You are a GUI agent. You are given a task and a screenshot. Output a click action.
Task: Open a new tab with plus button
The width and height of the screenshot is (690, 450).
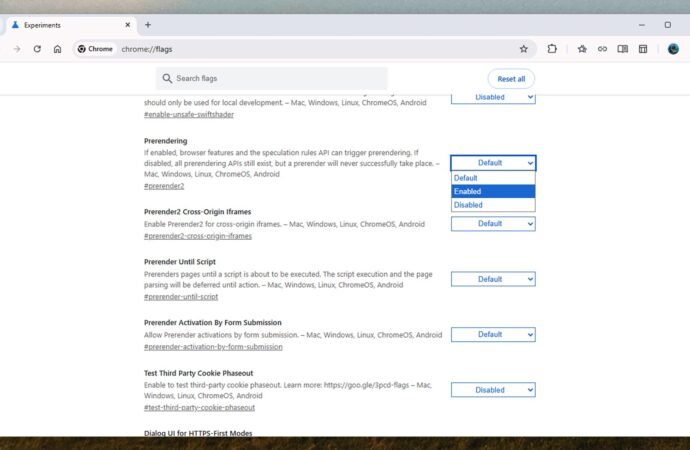click(148, 25)
